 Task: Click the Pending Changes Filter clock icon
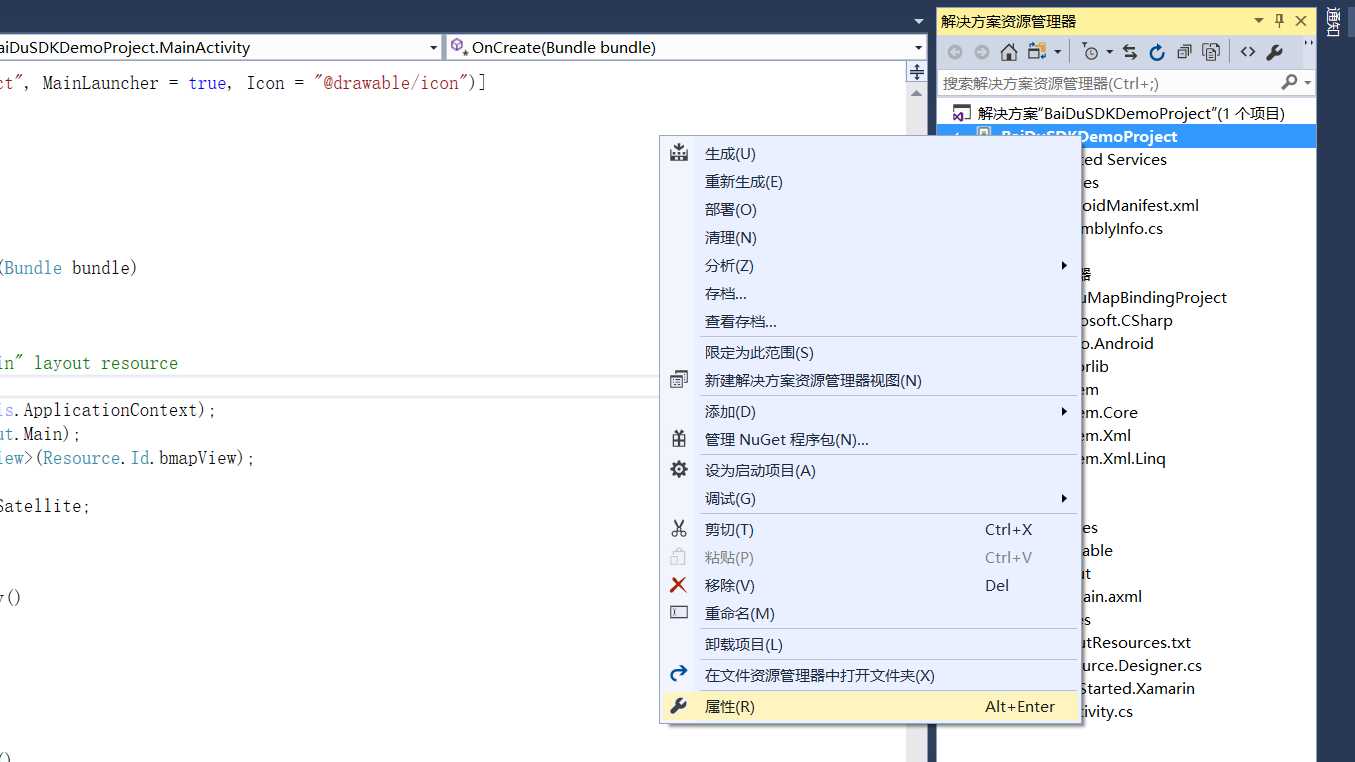[1091, 52]
